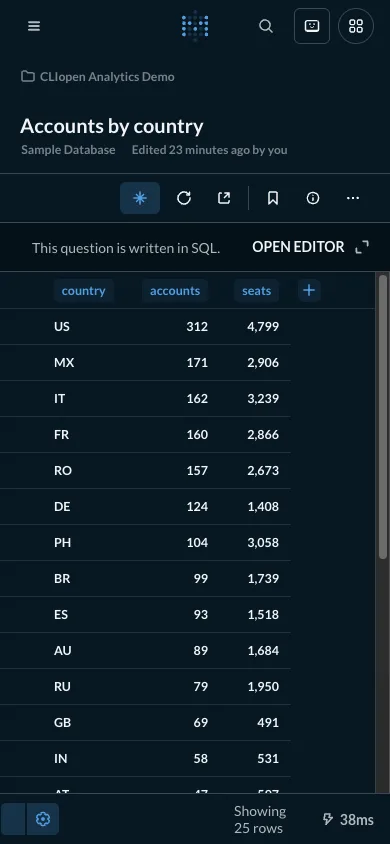This screenshot has width=390, height=844.
Task: Click the Showing 25 rows label
Action: (260, 819)
